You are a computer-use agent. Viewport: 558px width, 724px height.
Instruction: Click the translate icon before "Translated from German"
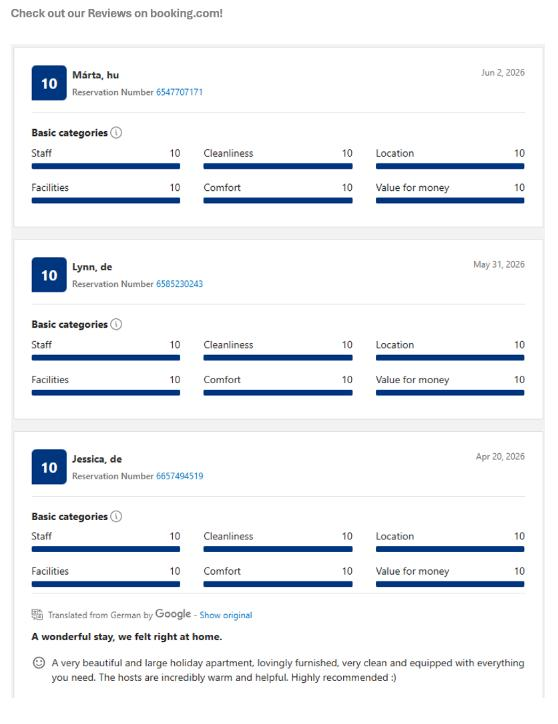(37, 615)
